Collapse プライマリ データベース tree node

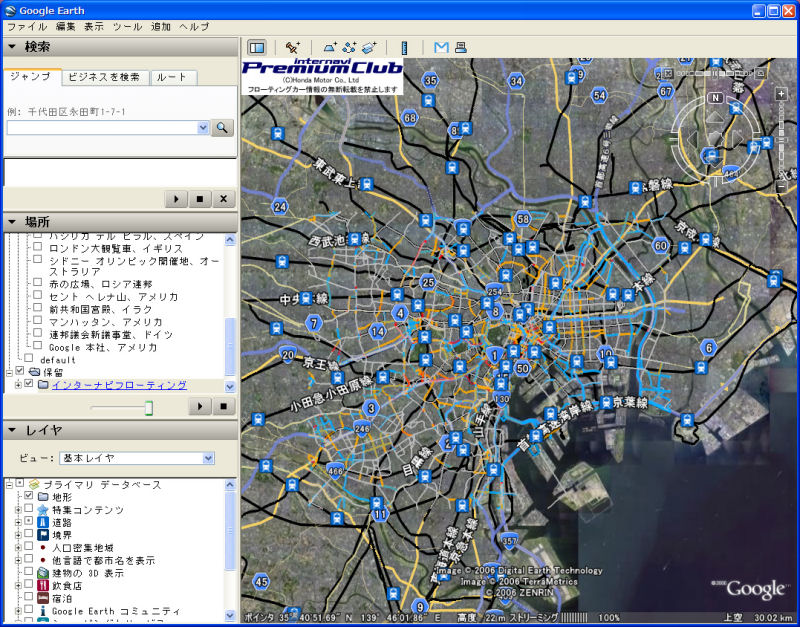click(9, 484)
